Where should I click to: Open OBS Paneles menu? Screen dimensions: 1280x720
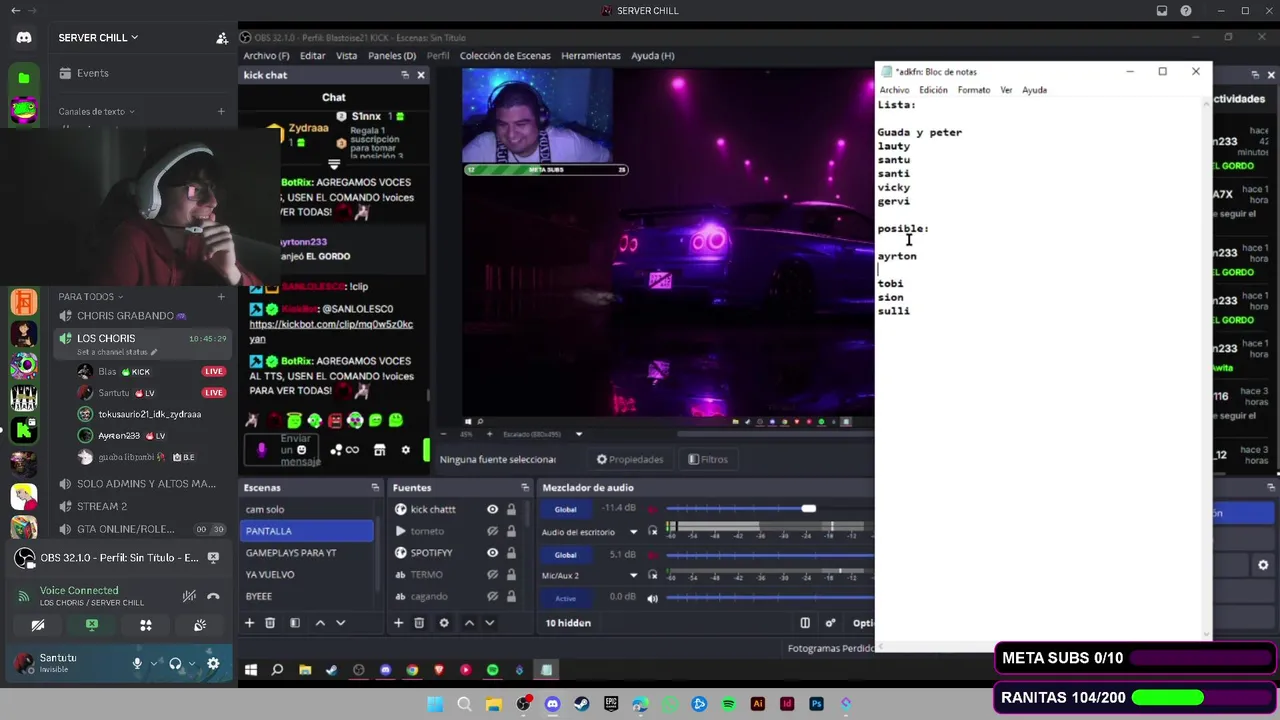(392, 56)
